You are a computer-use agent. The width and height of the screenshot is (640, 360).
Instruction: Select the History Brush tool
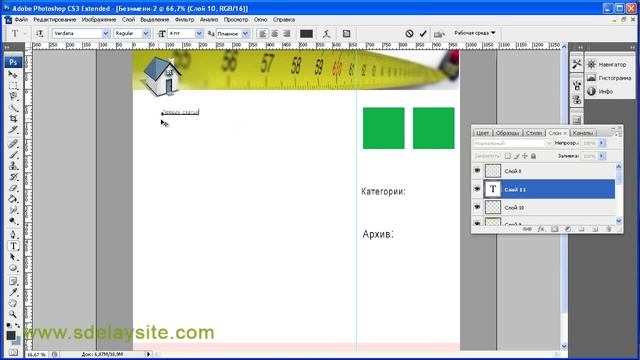[13, 177]
